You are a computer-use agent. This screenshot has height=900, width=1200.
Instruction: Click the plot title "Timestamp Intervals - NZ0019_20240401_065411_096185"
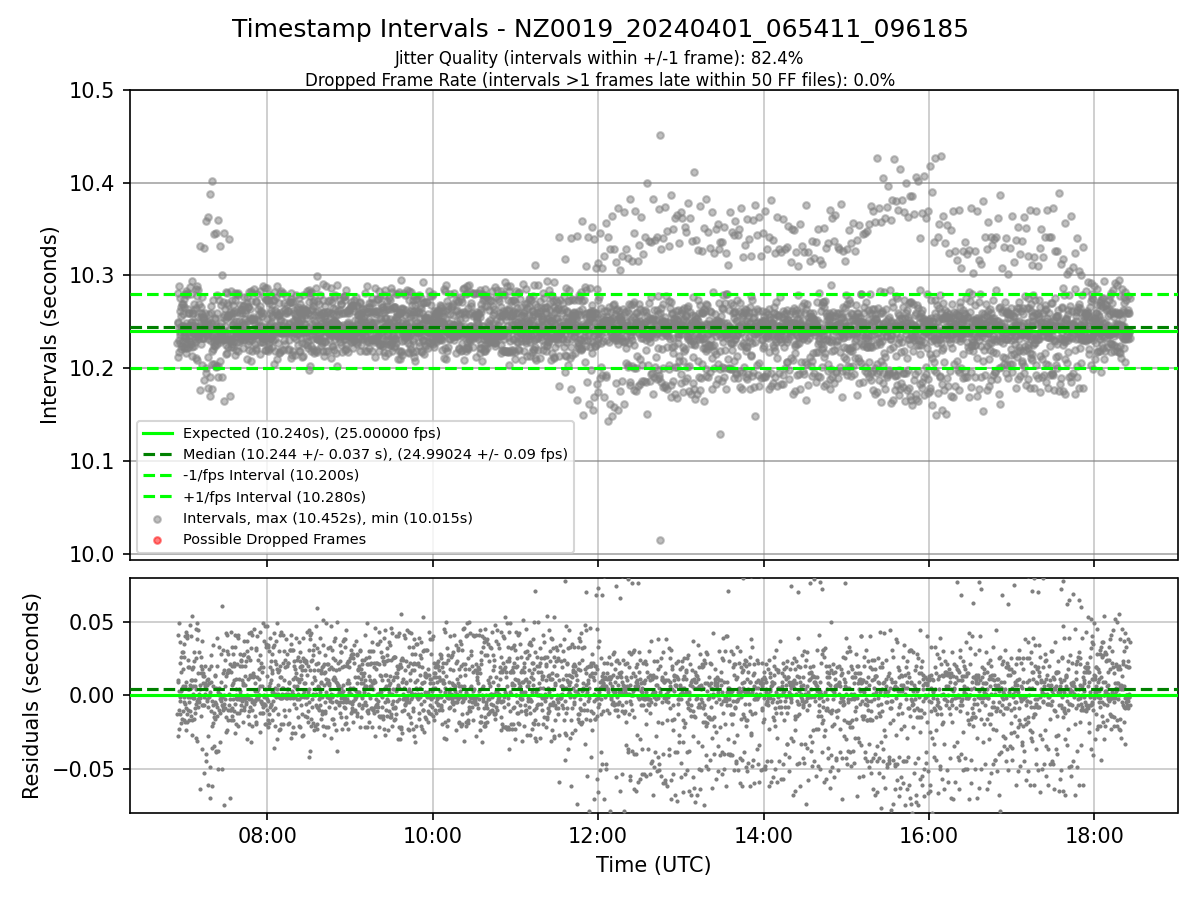pos(600,29)
